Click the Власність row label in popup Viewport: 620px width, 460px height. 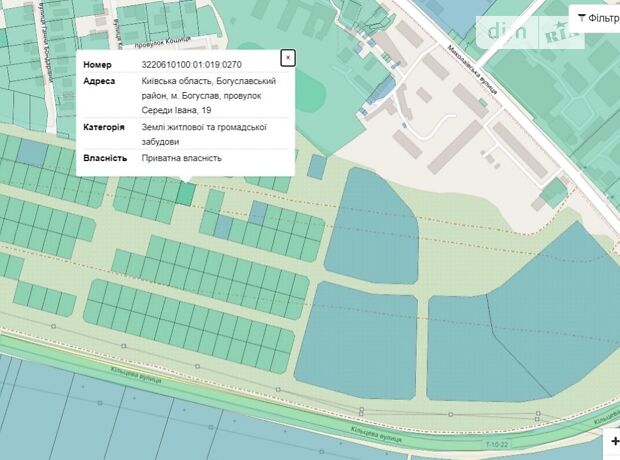105,158
